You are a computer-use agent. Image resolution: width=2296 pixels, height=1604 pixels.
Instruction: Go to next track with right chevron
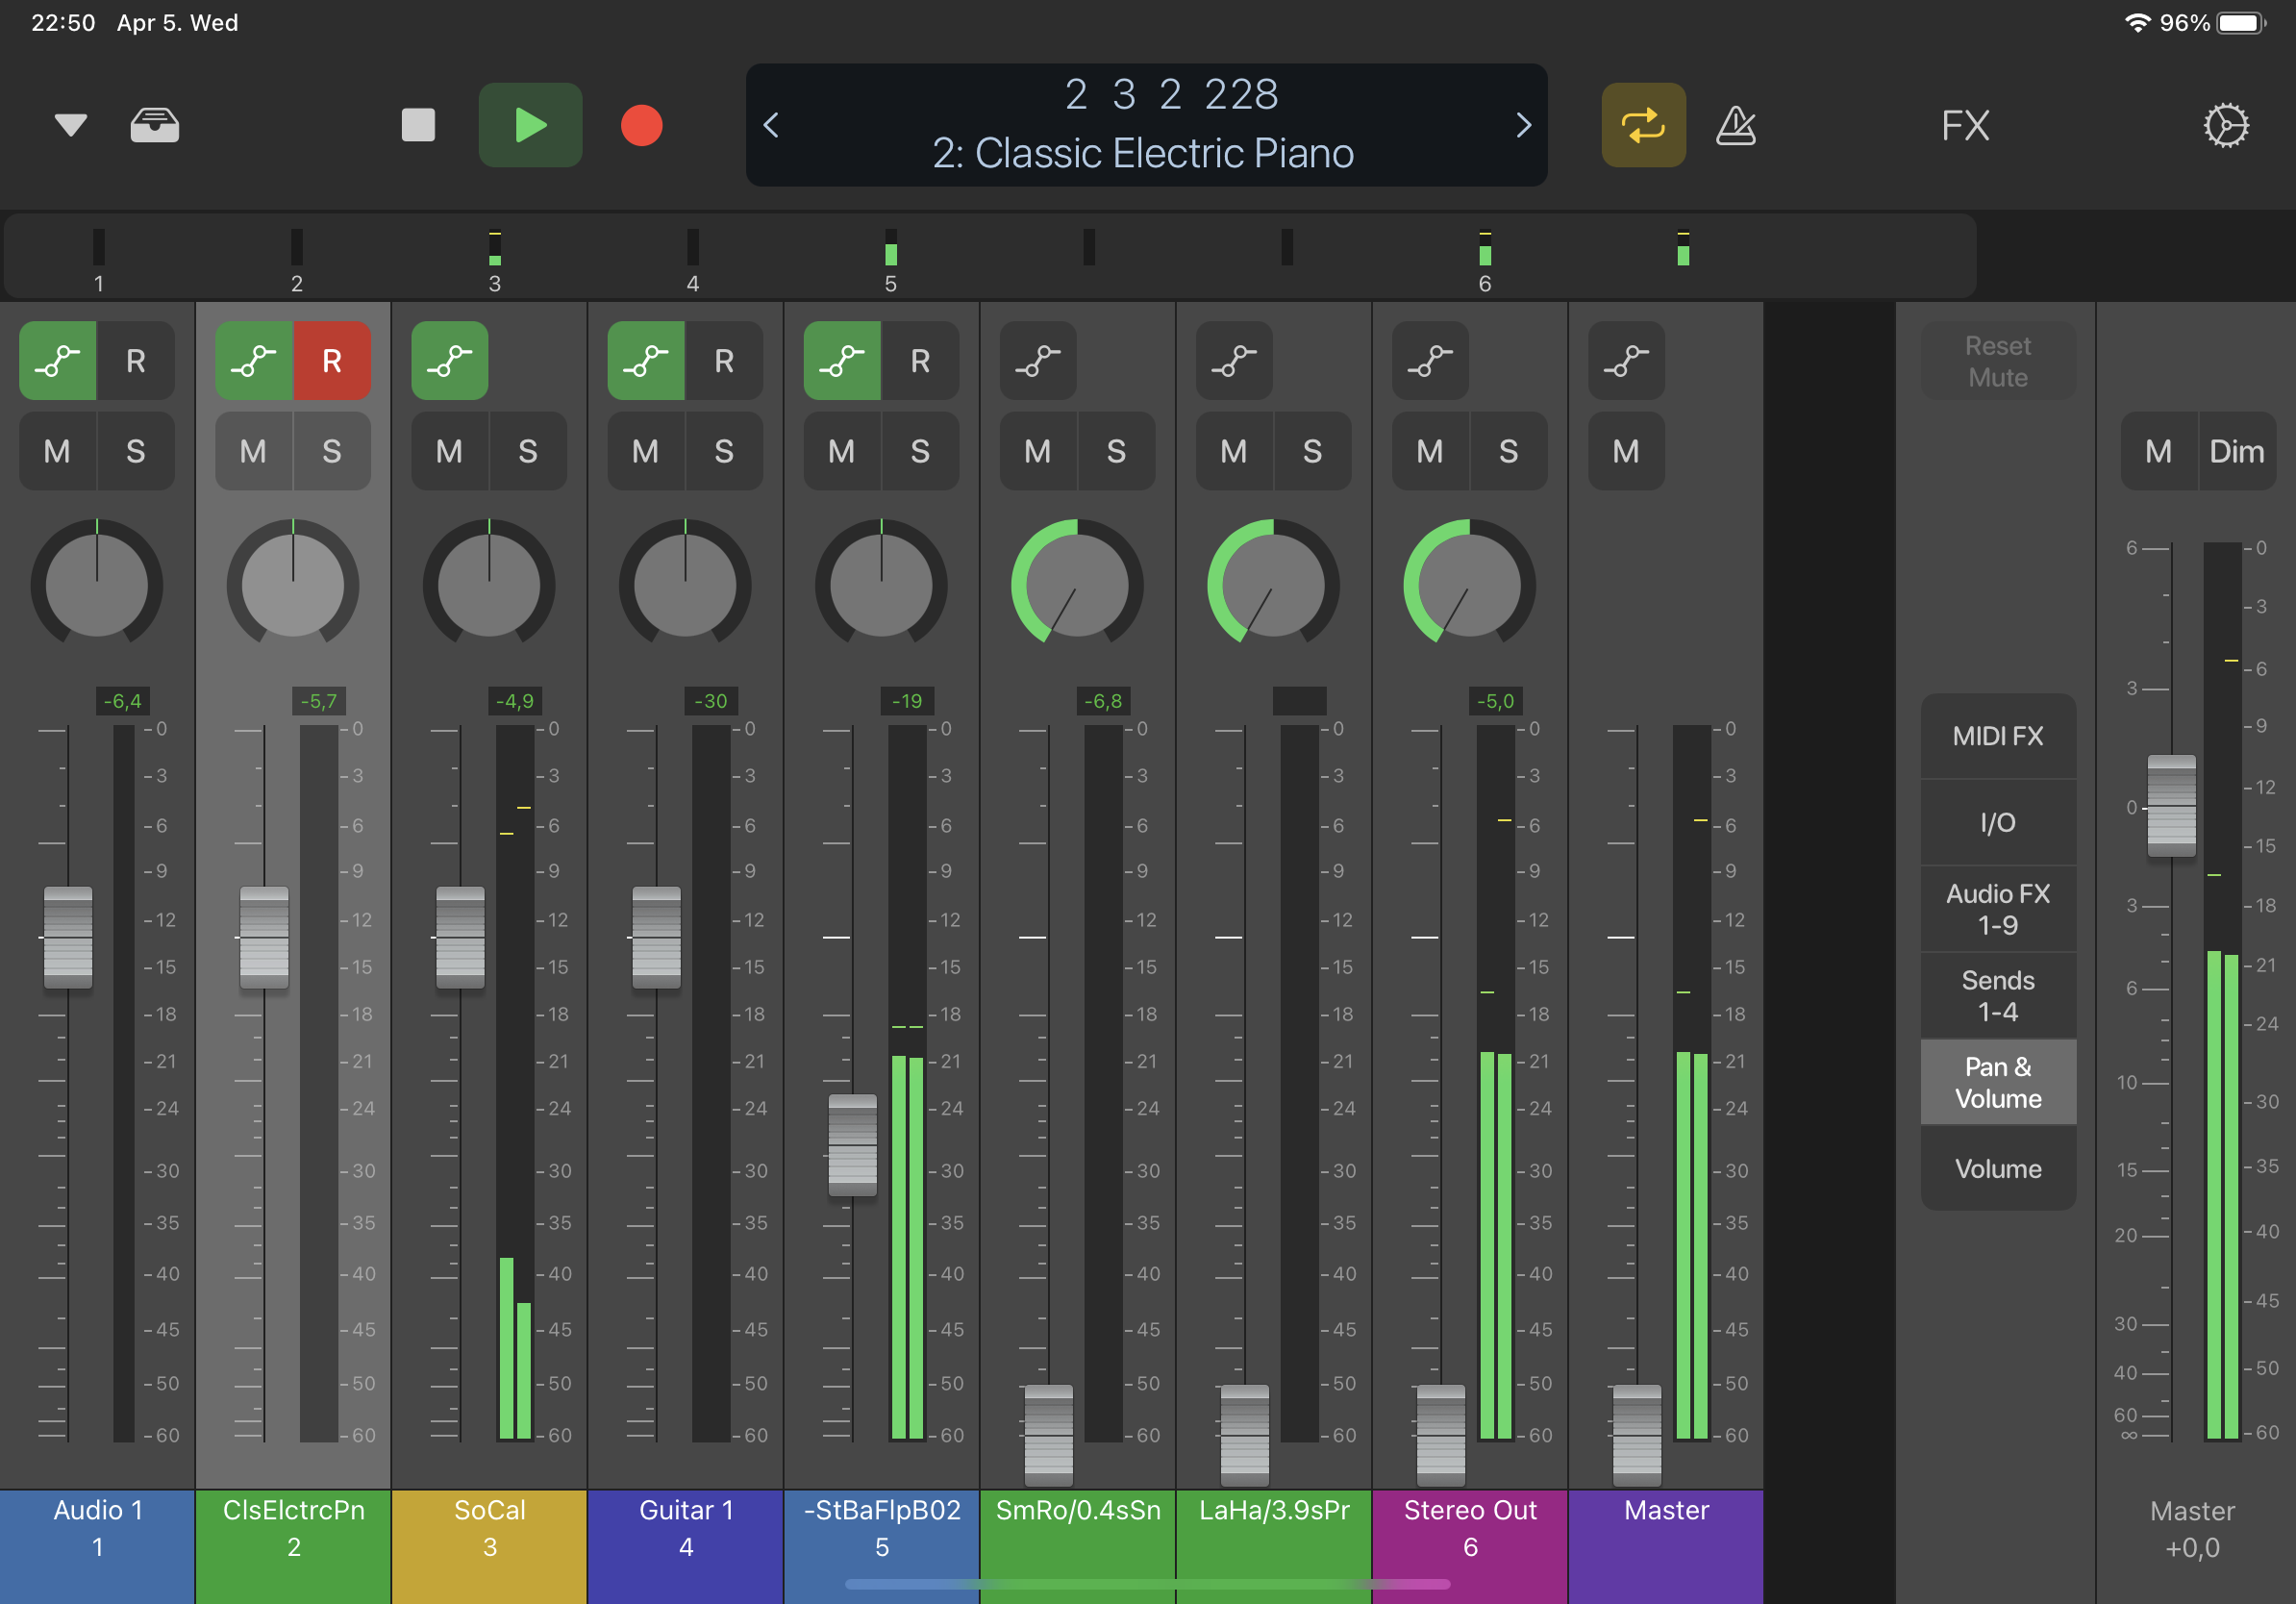pyautogui.click(x=1522, y=125)
